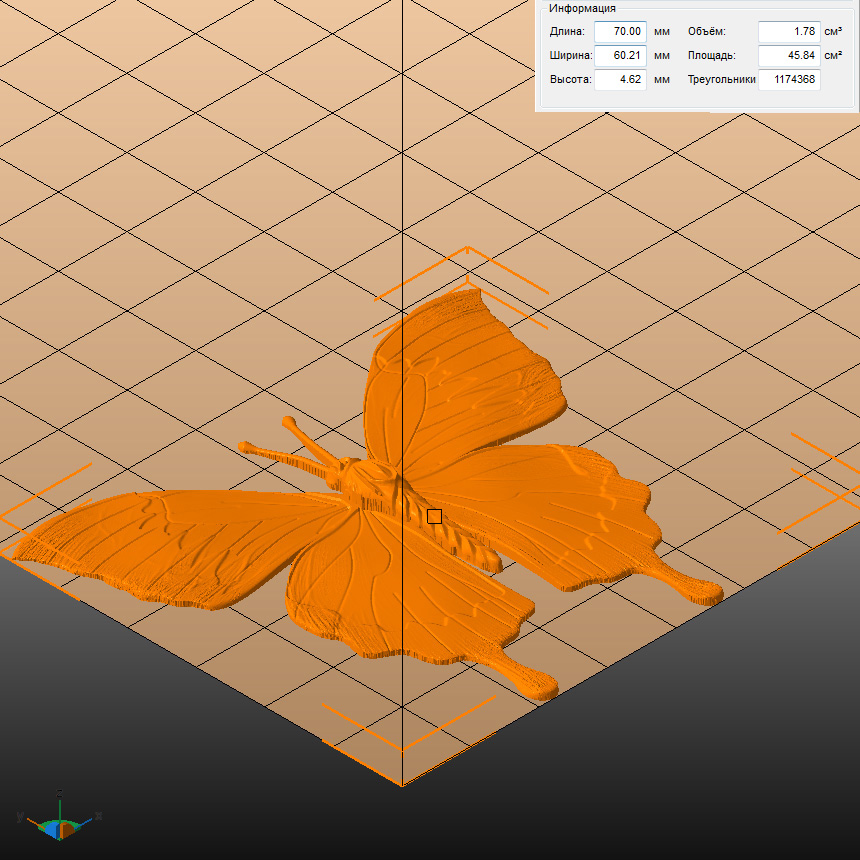Click the Треугольники label text
Screen dimensions: 860x860
pos(721,80)
